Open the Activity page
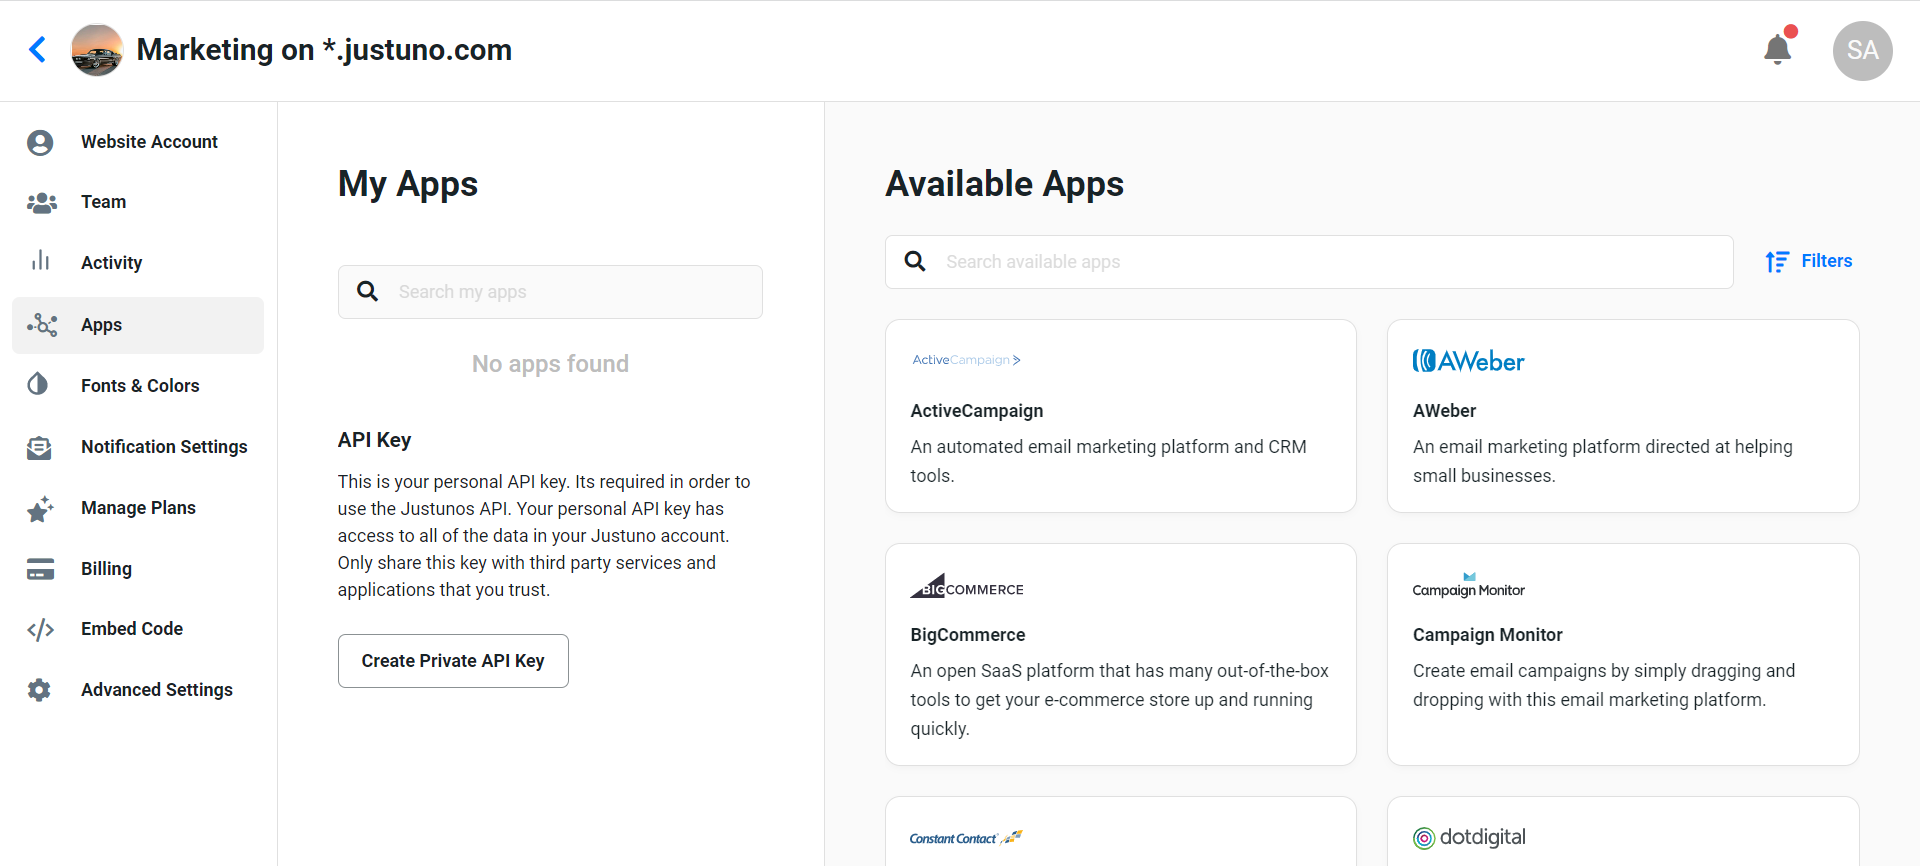This screenshot has width=1920, height=866. click(138, 263)
